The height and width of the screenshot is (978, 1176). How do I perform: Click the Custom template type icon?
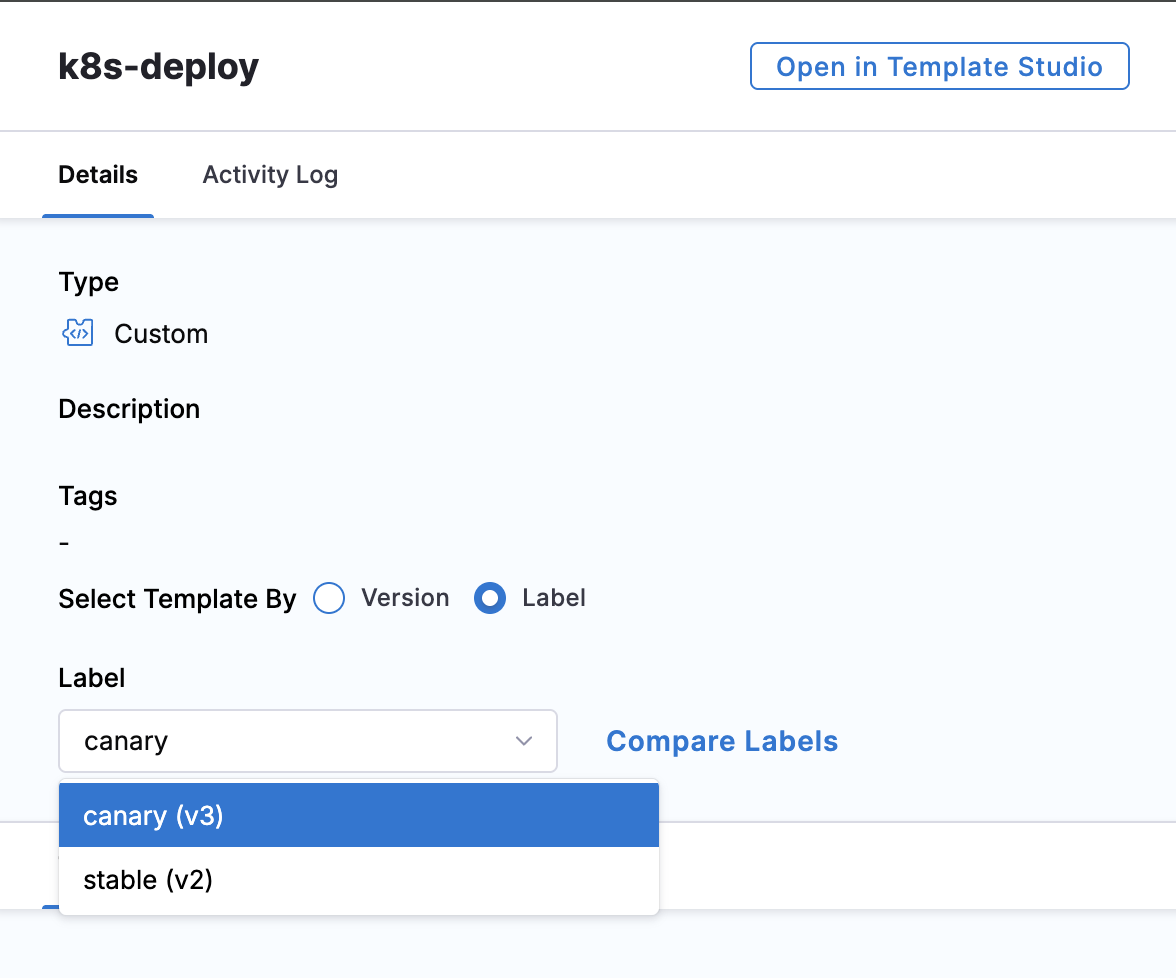point(78,333)
